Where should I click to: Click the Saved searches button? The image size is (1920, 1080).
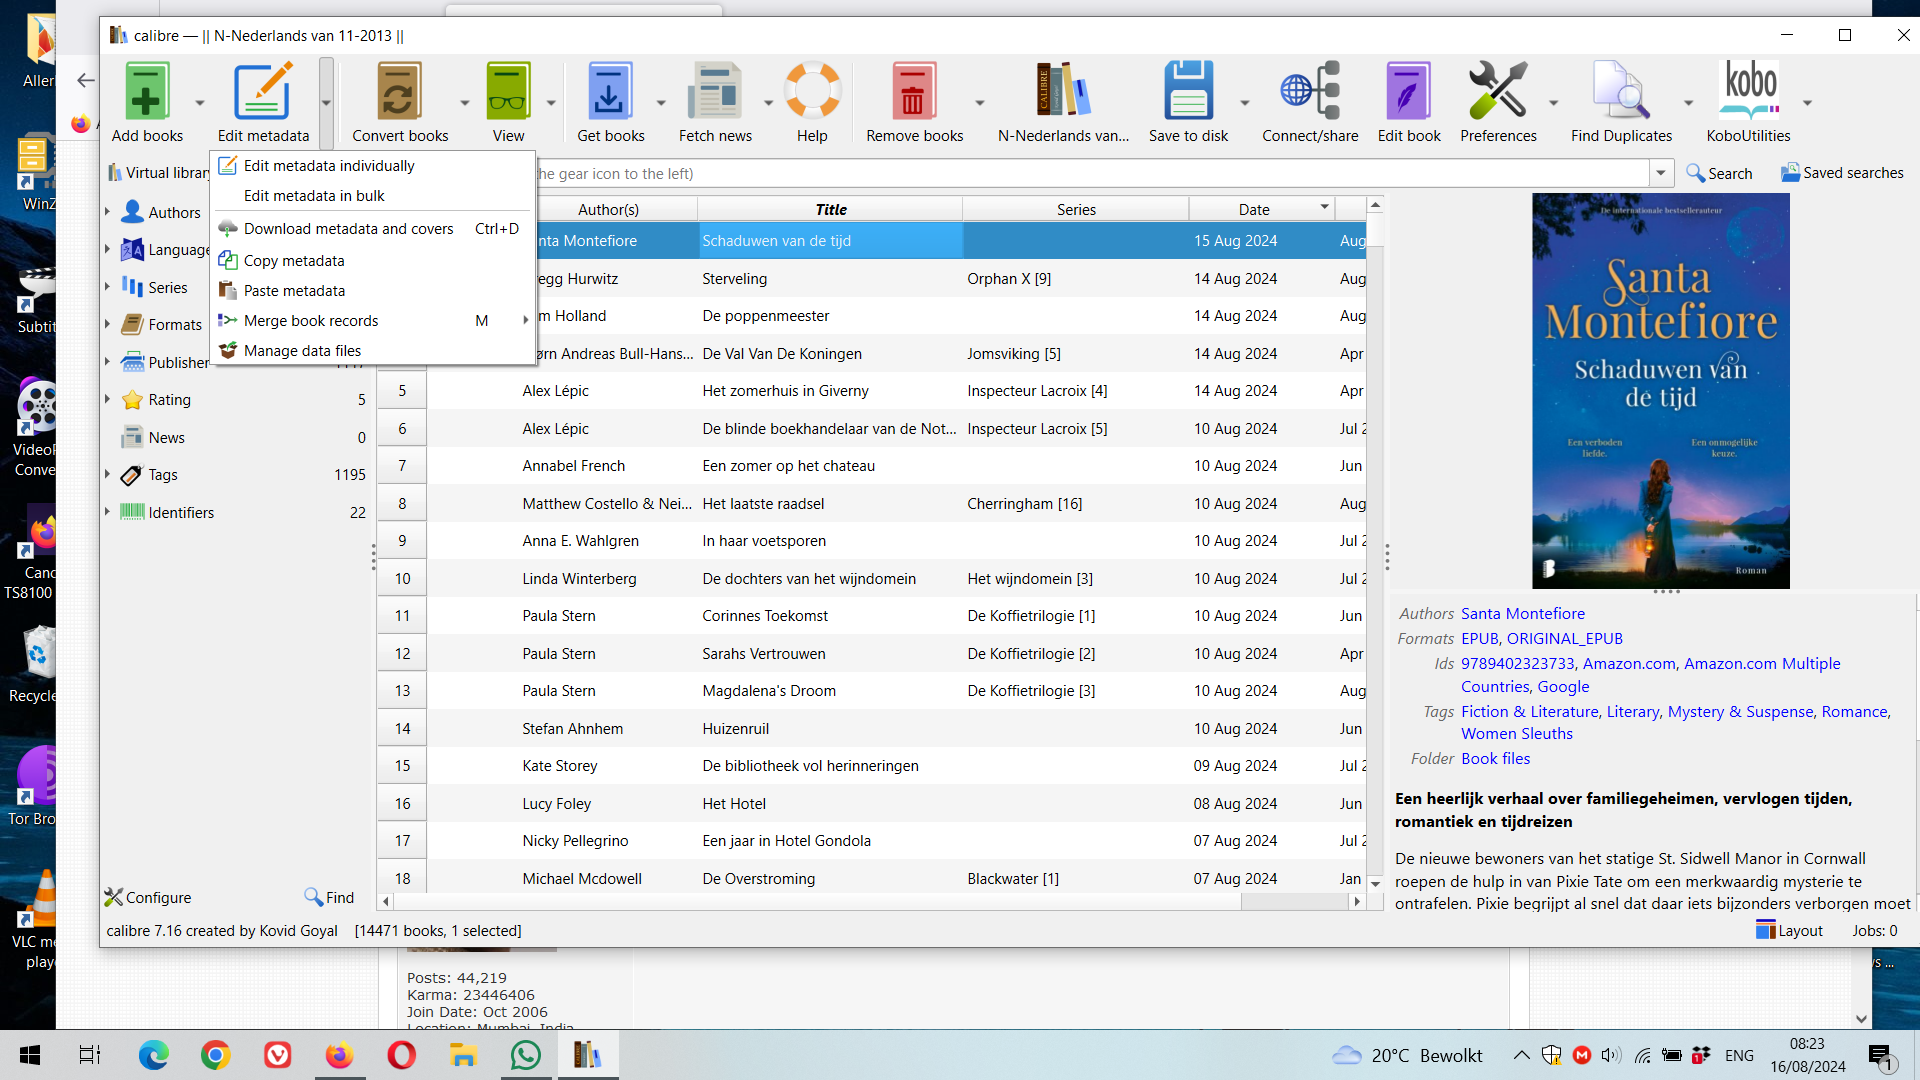coord(1842,173)
